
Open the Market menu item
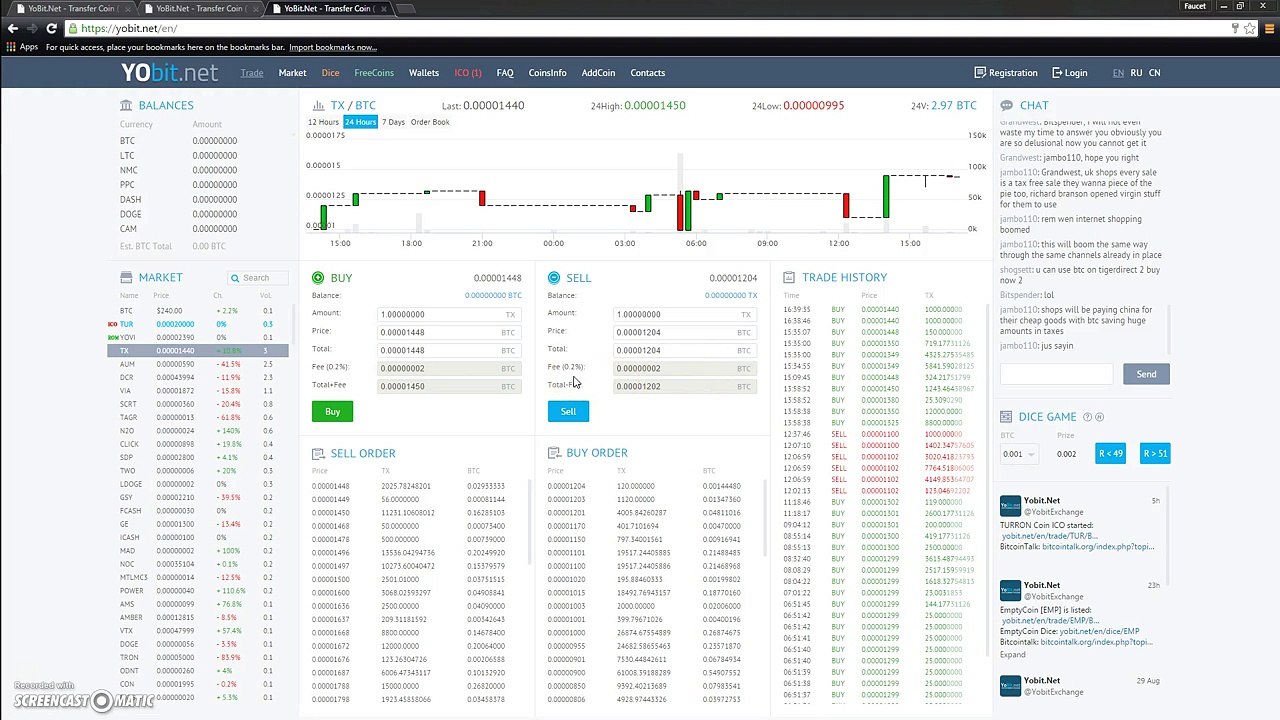(292, 72)
